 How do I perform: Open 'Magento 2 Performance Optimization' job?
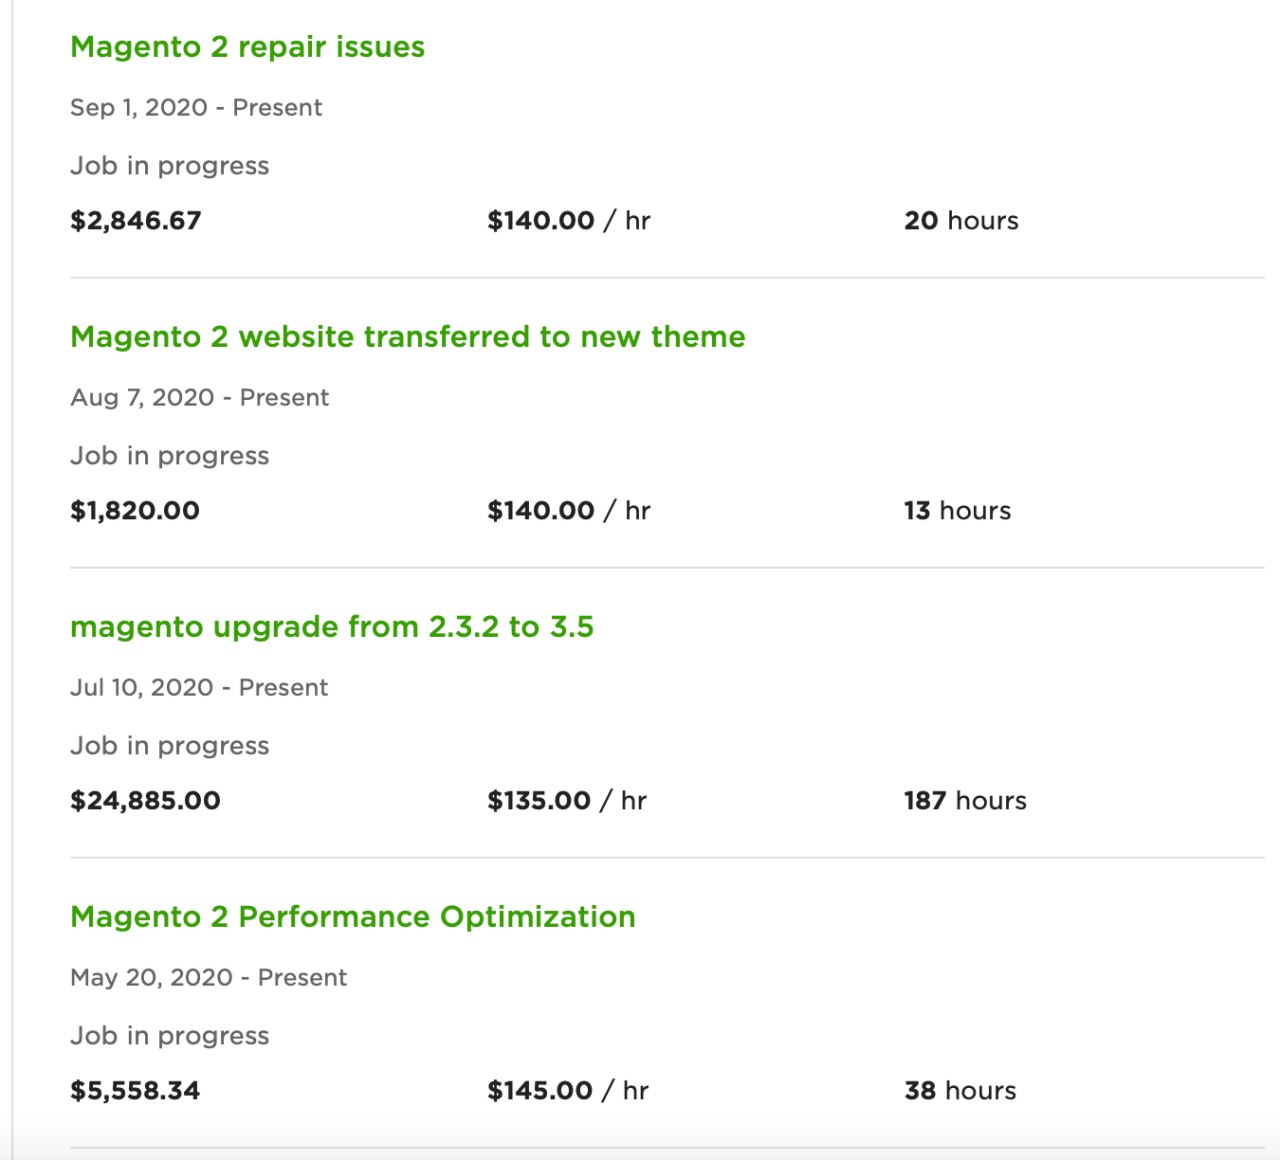coord(353,917)
